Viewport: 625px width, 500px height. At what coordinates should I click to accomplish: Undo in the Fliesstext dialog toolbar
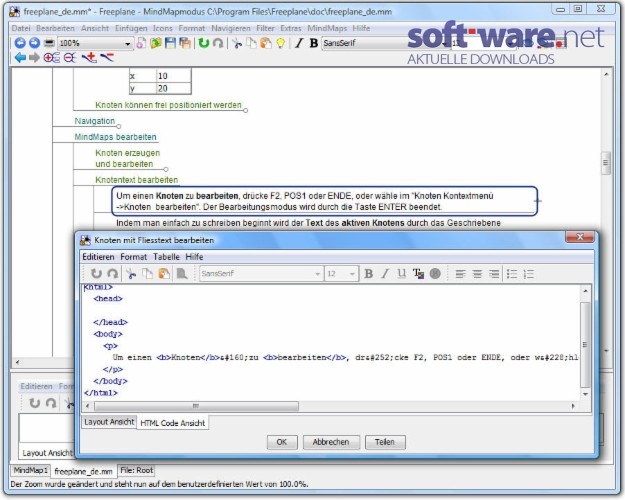[96, 274]
